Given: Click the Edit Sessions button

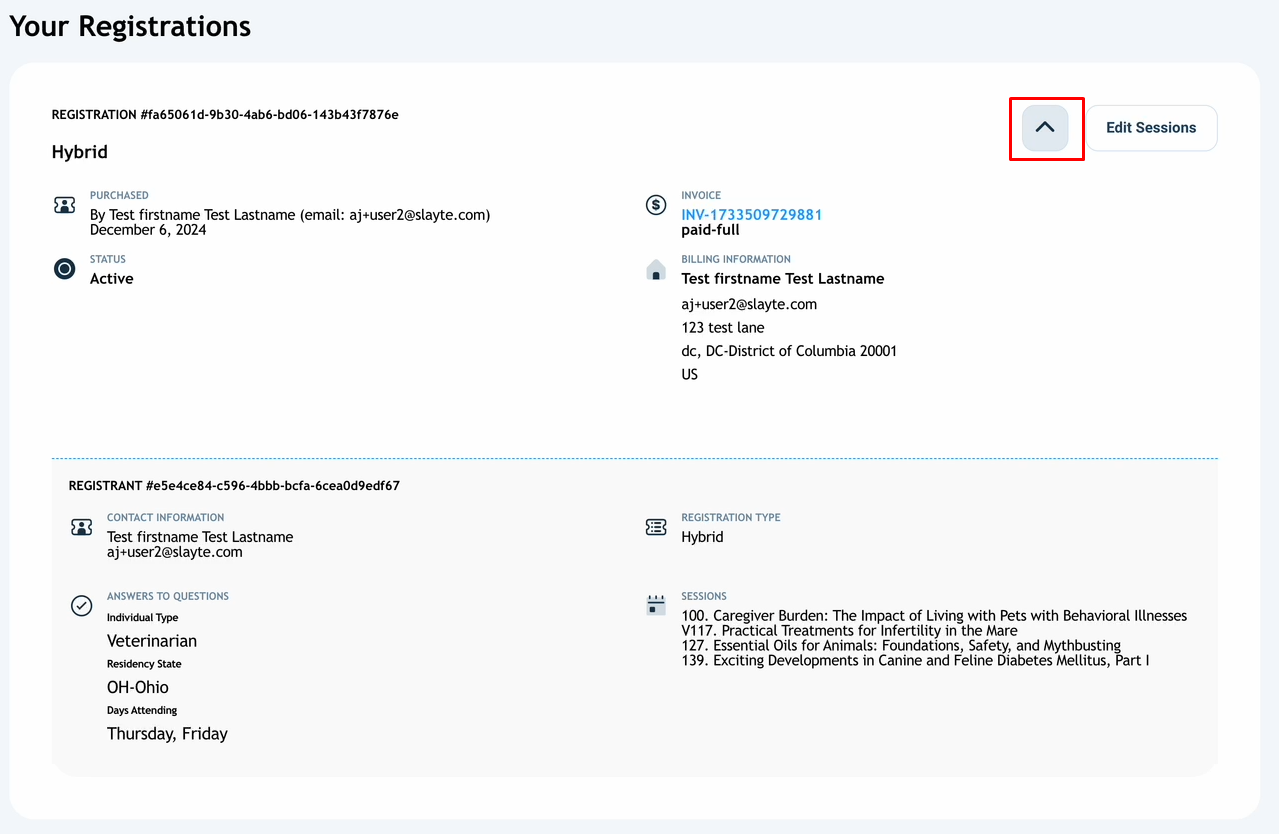Looking at the screenshot, I should (1151, 128).
